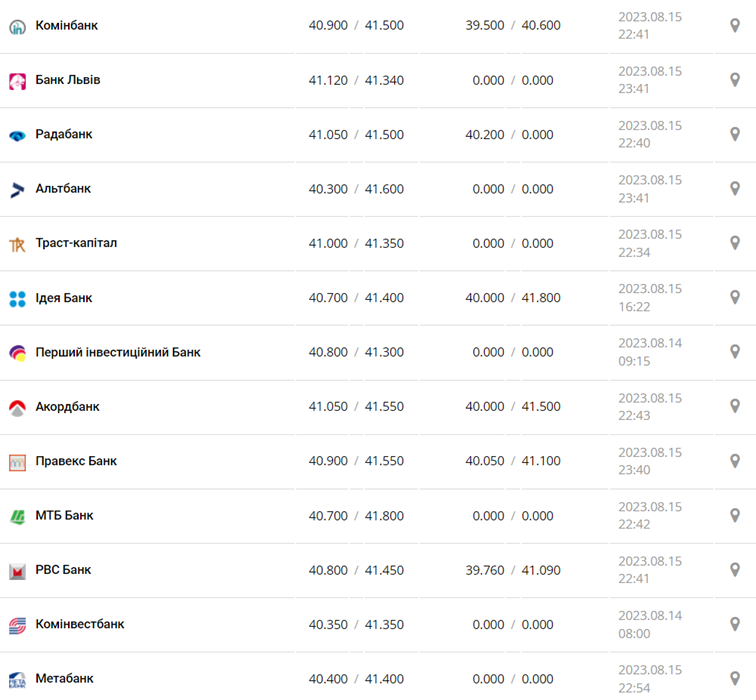Click the Траст-капітал logo icon
Screen dimensions: 756x700
pos(17,244)
